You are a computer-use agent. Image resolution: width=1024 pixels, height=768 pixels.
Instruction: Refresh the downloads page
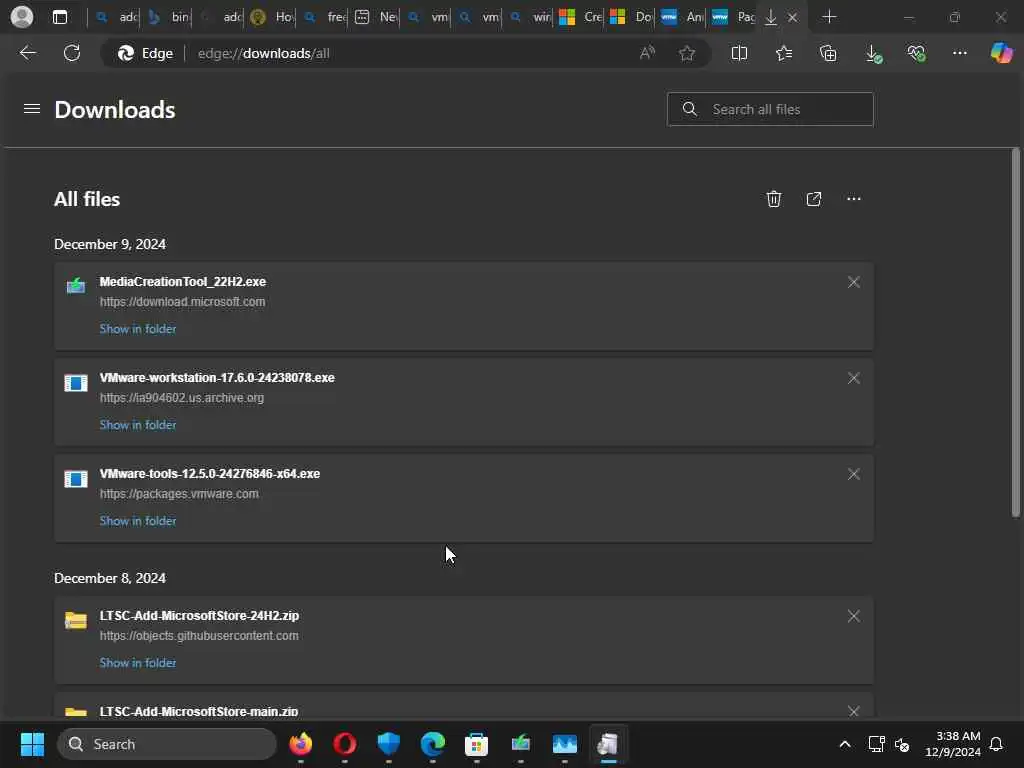72,53
